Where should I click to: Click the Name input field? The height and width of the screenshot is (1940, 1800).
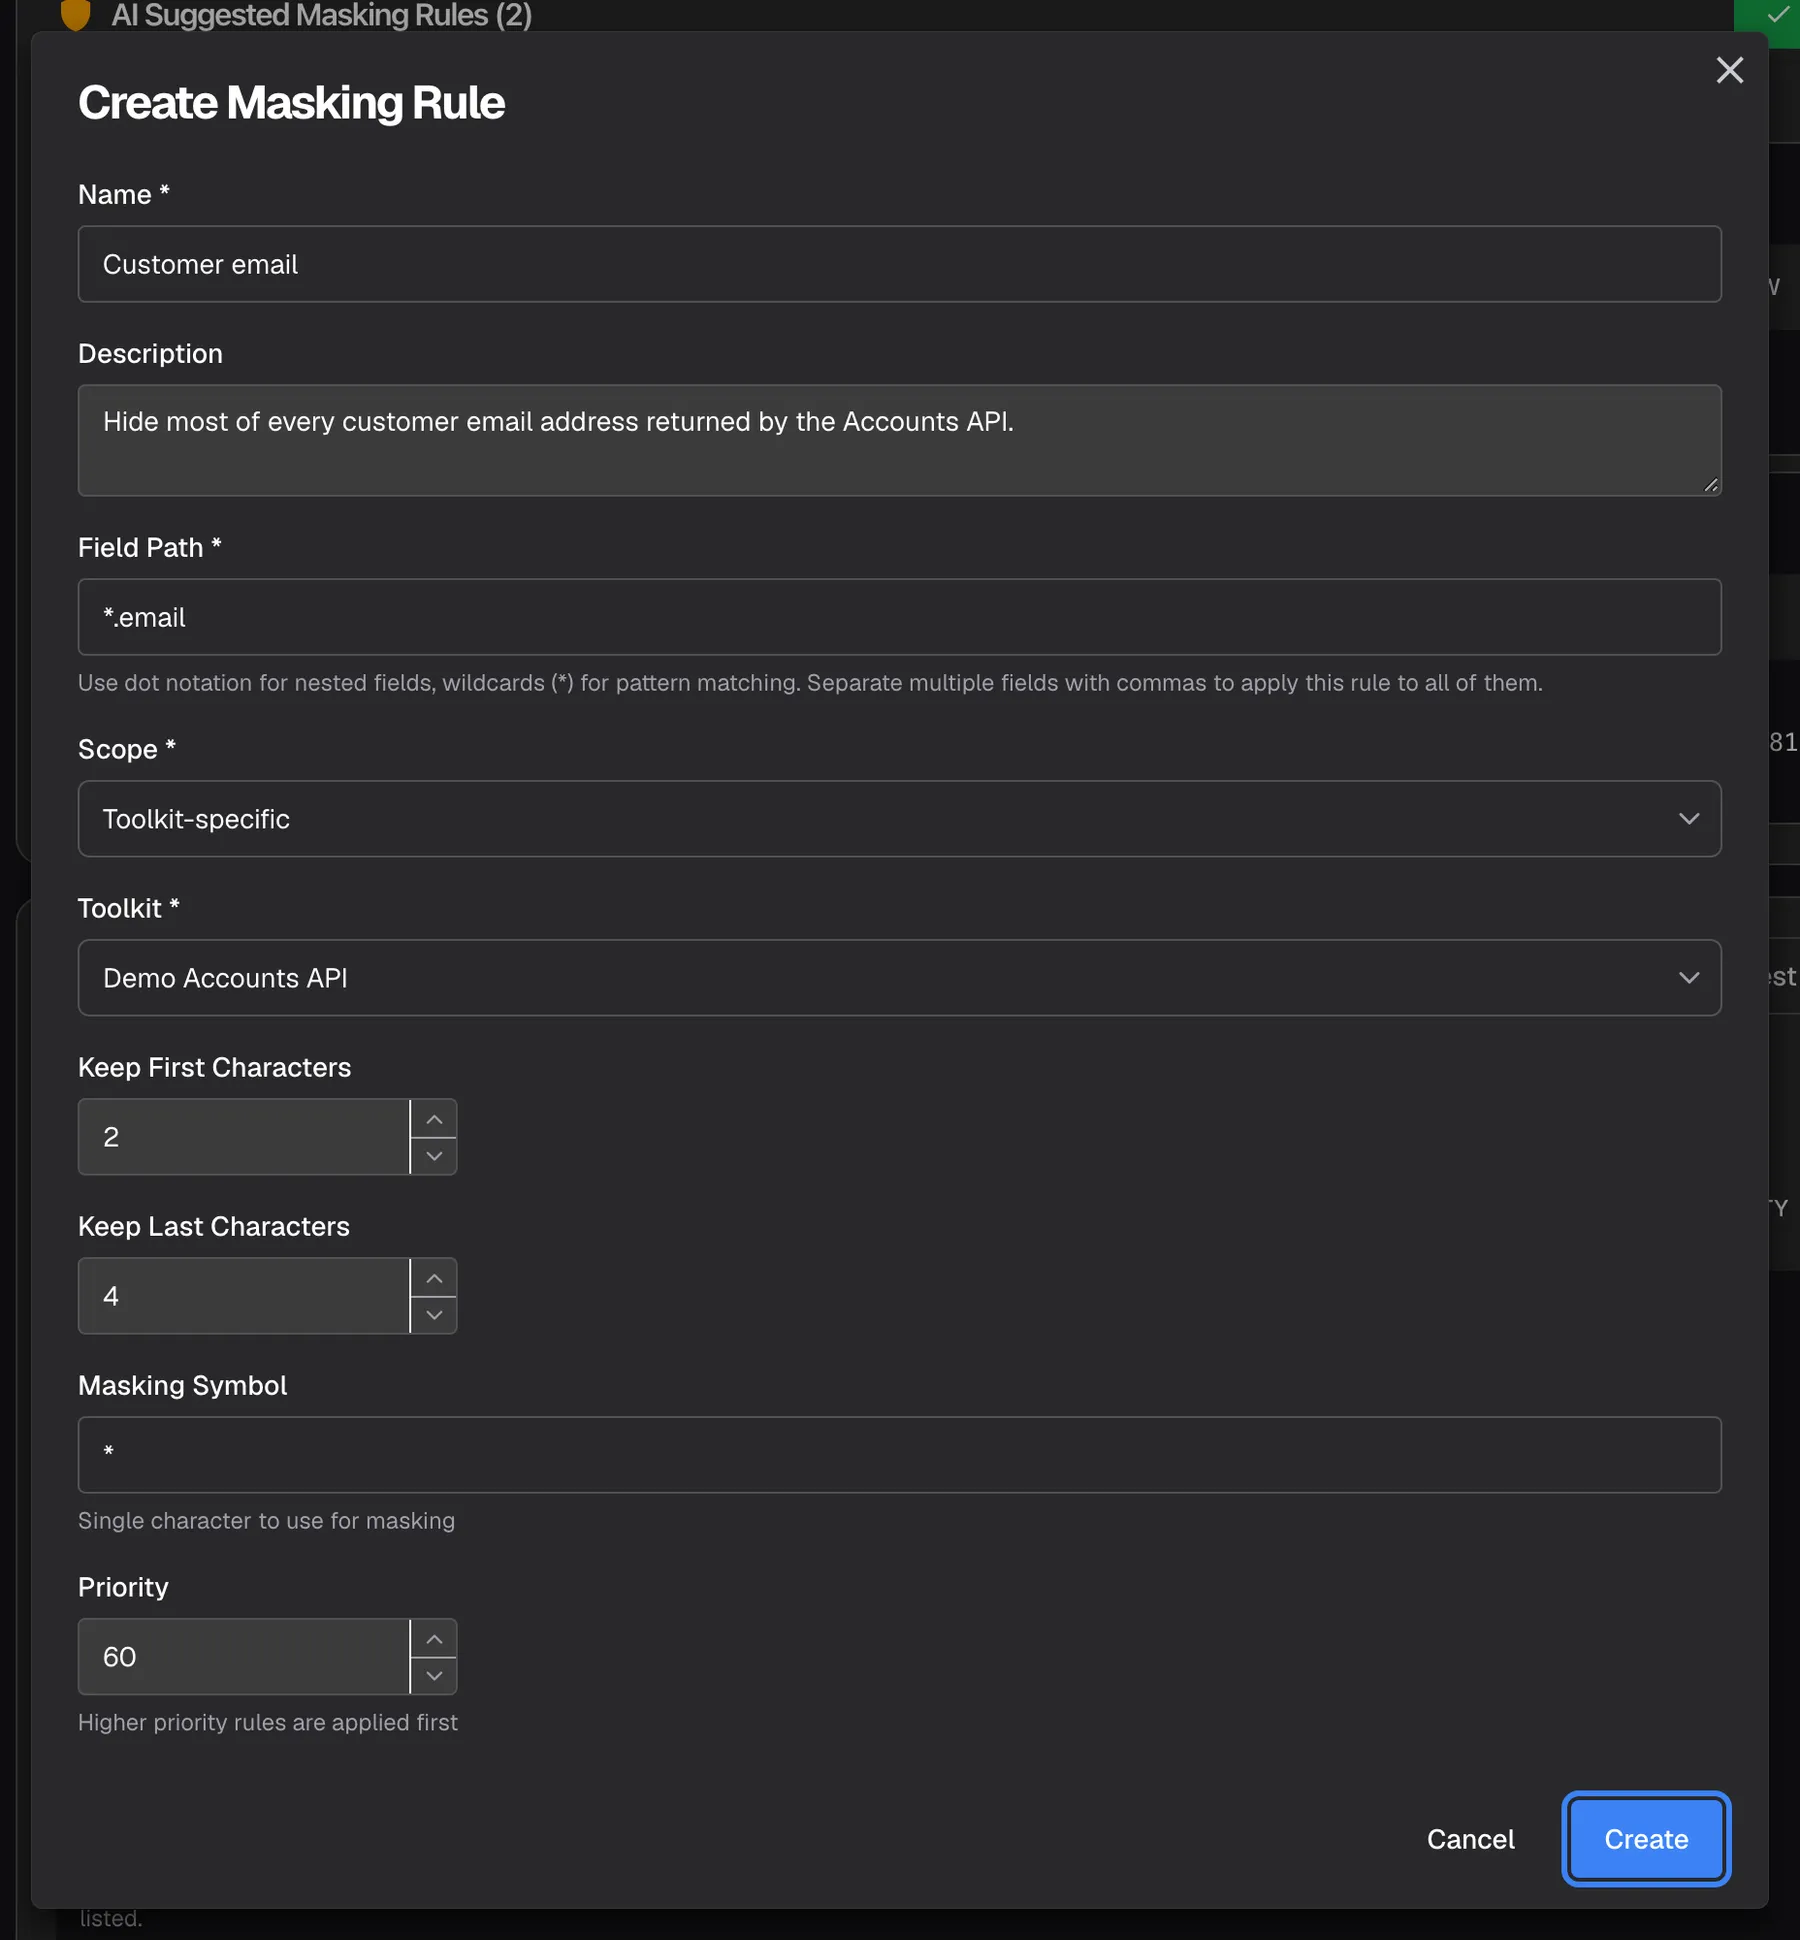(899, 264)
